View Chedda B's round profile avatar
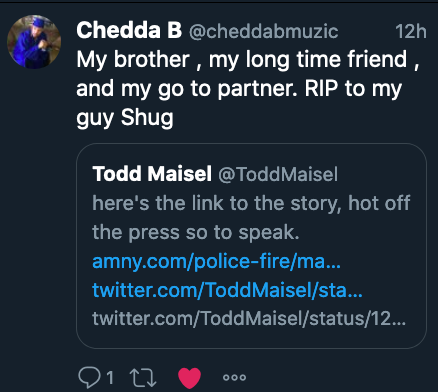 coord(34,42)
